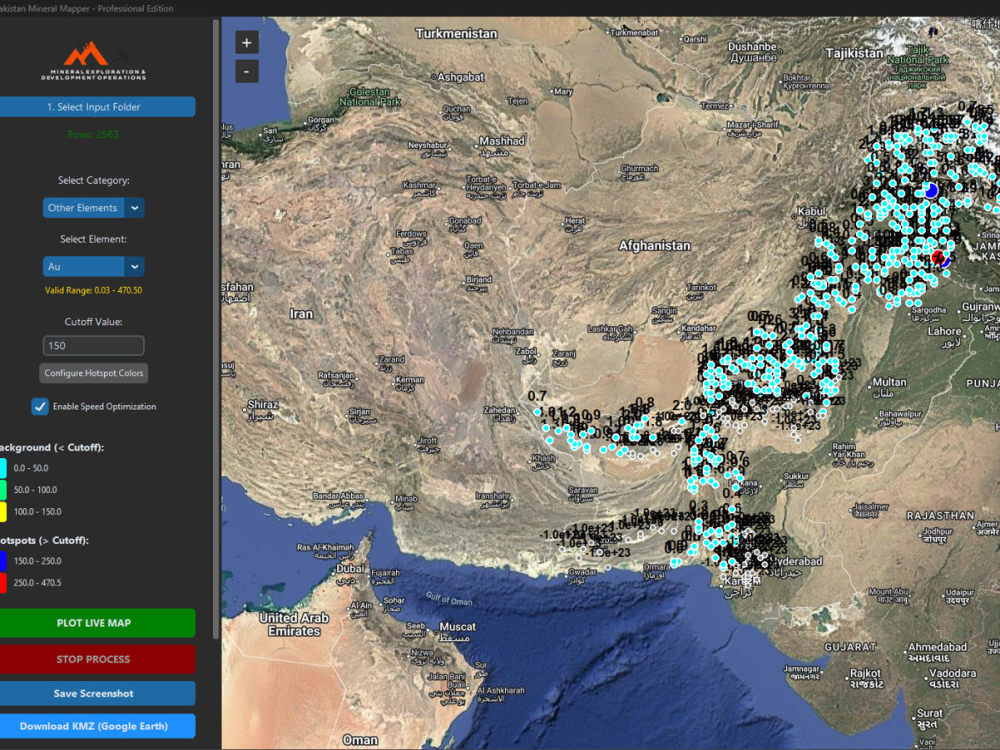Focus the Cutoff Value input field
The height and width of the screenshot is (750, 1000).
[93, 346]
